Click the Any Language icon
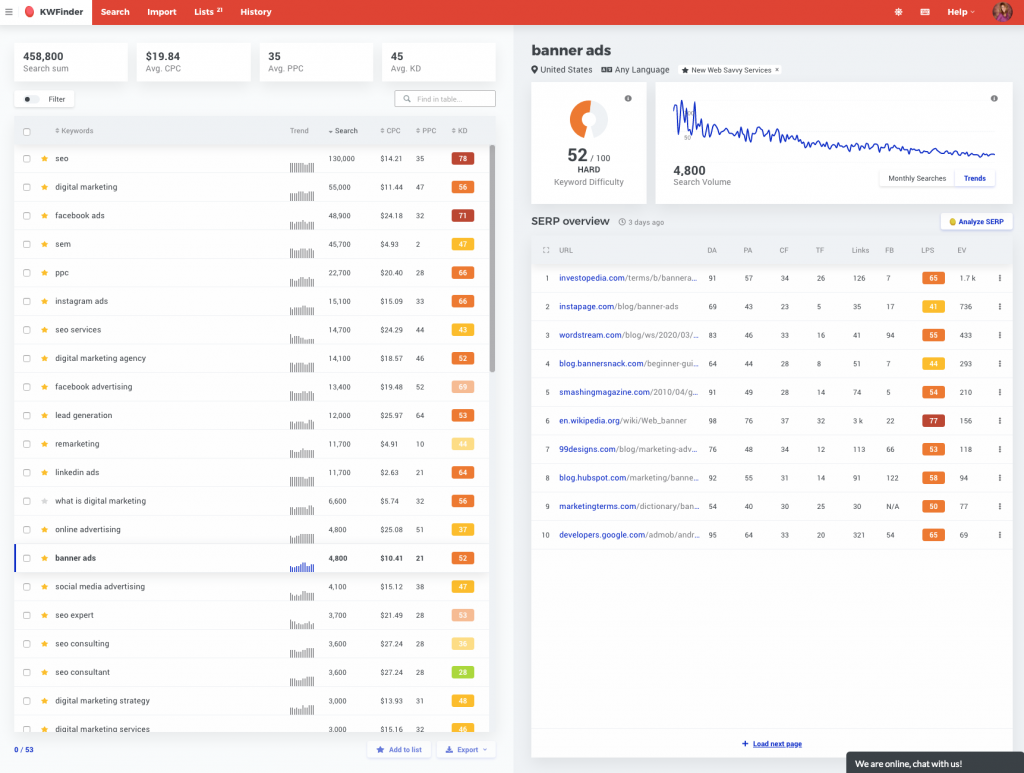 tap(606, 70)
